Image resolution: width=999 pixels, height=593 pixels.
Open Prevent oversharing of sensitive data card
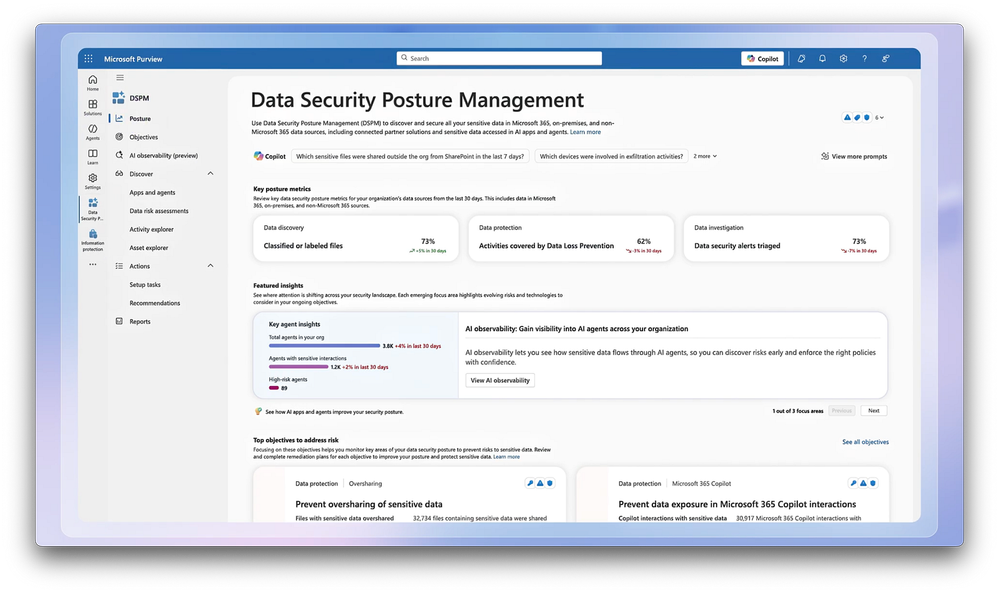(x=409, y=496)
